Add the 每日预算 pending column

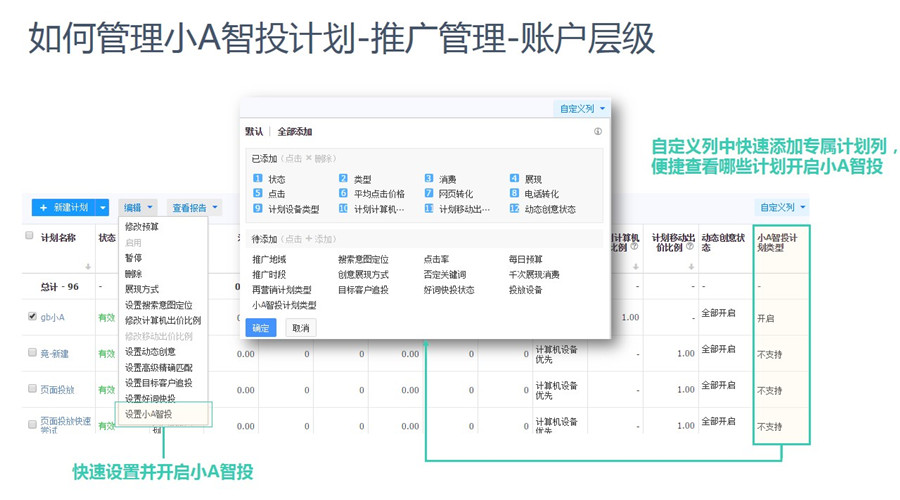[525, 259]
